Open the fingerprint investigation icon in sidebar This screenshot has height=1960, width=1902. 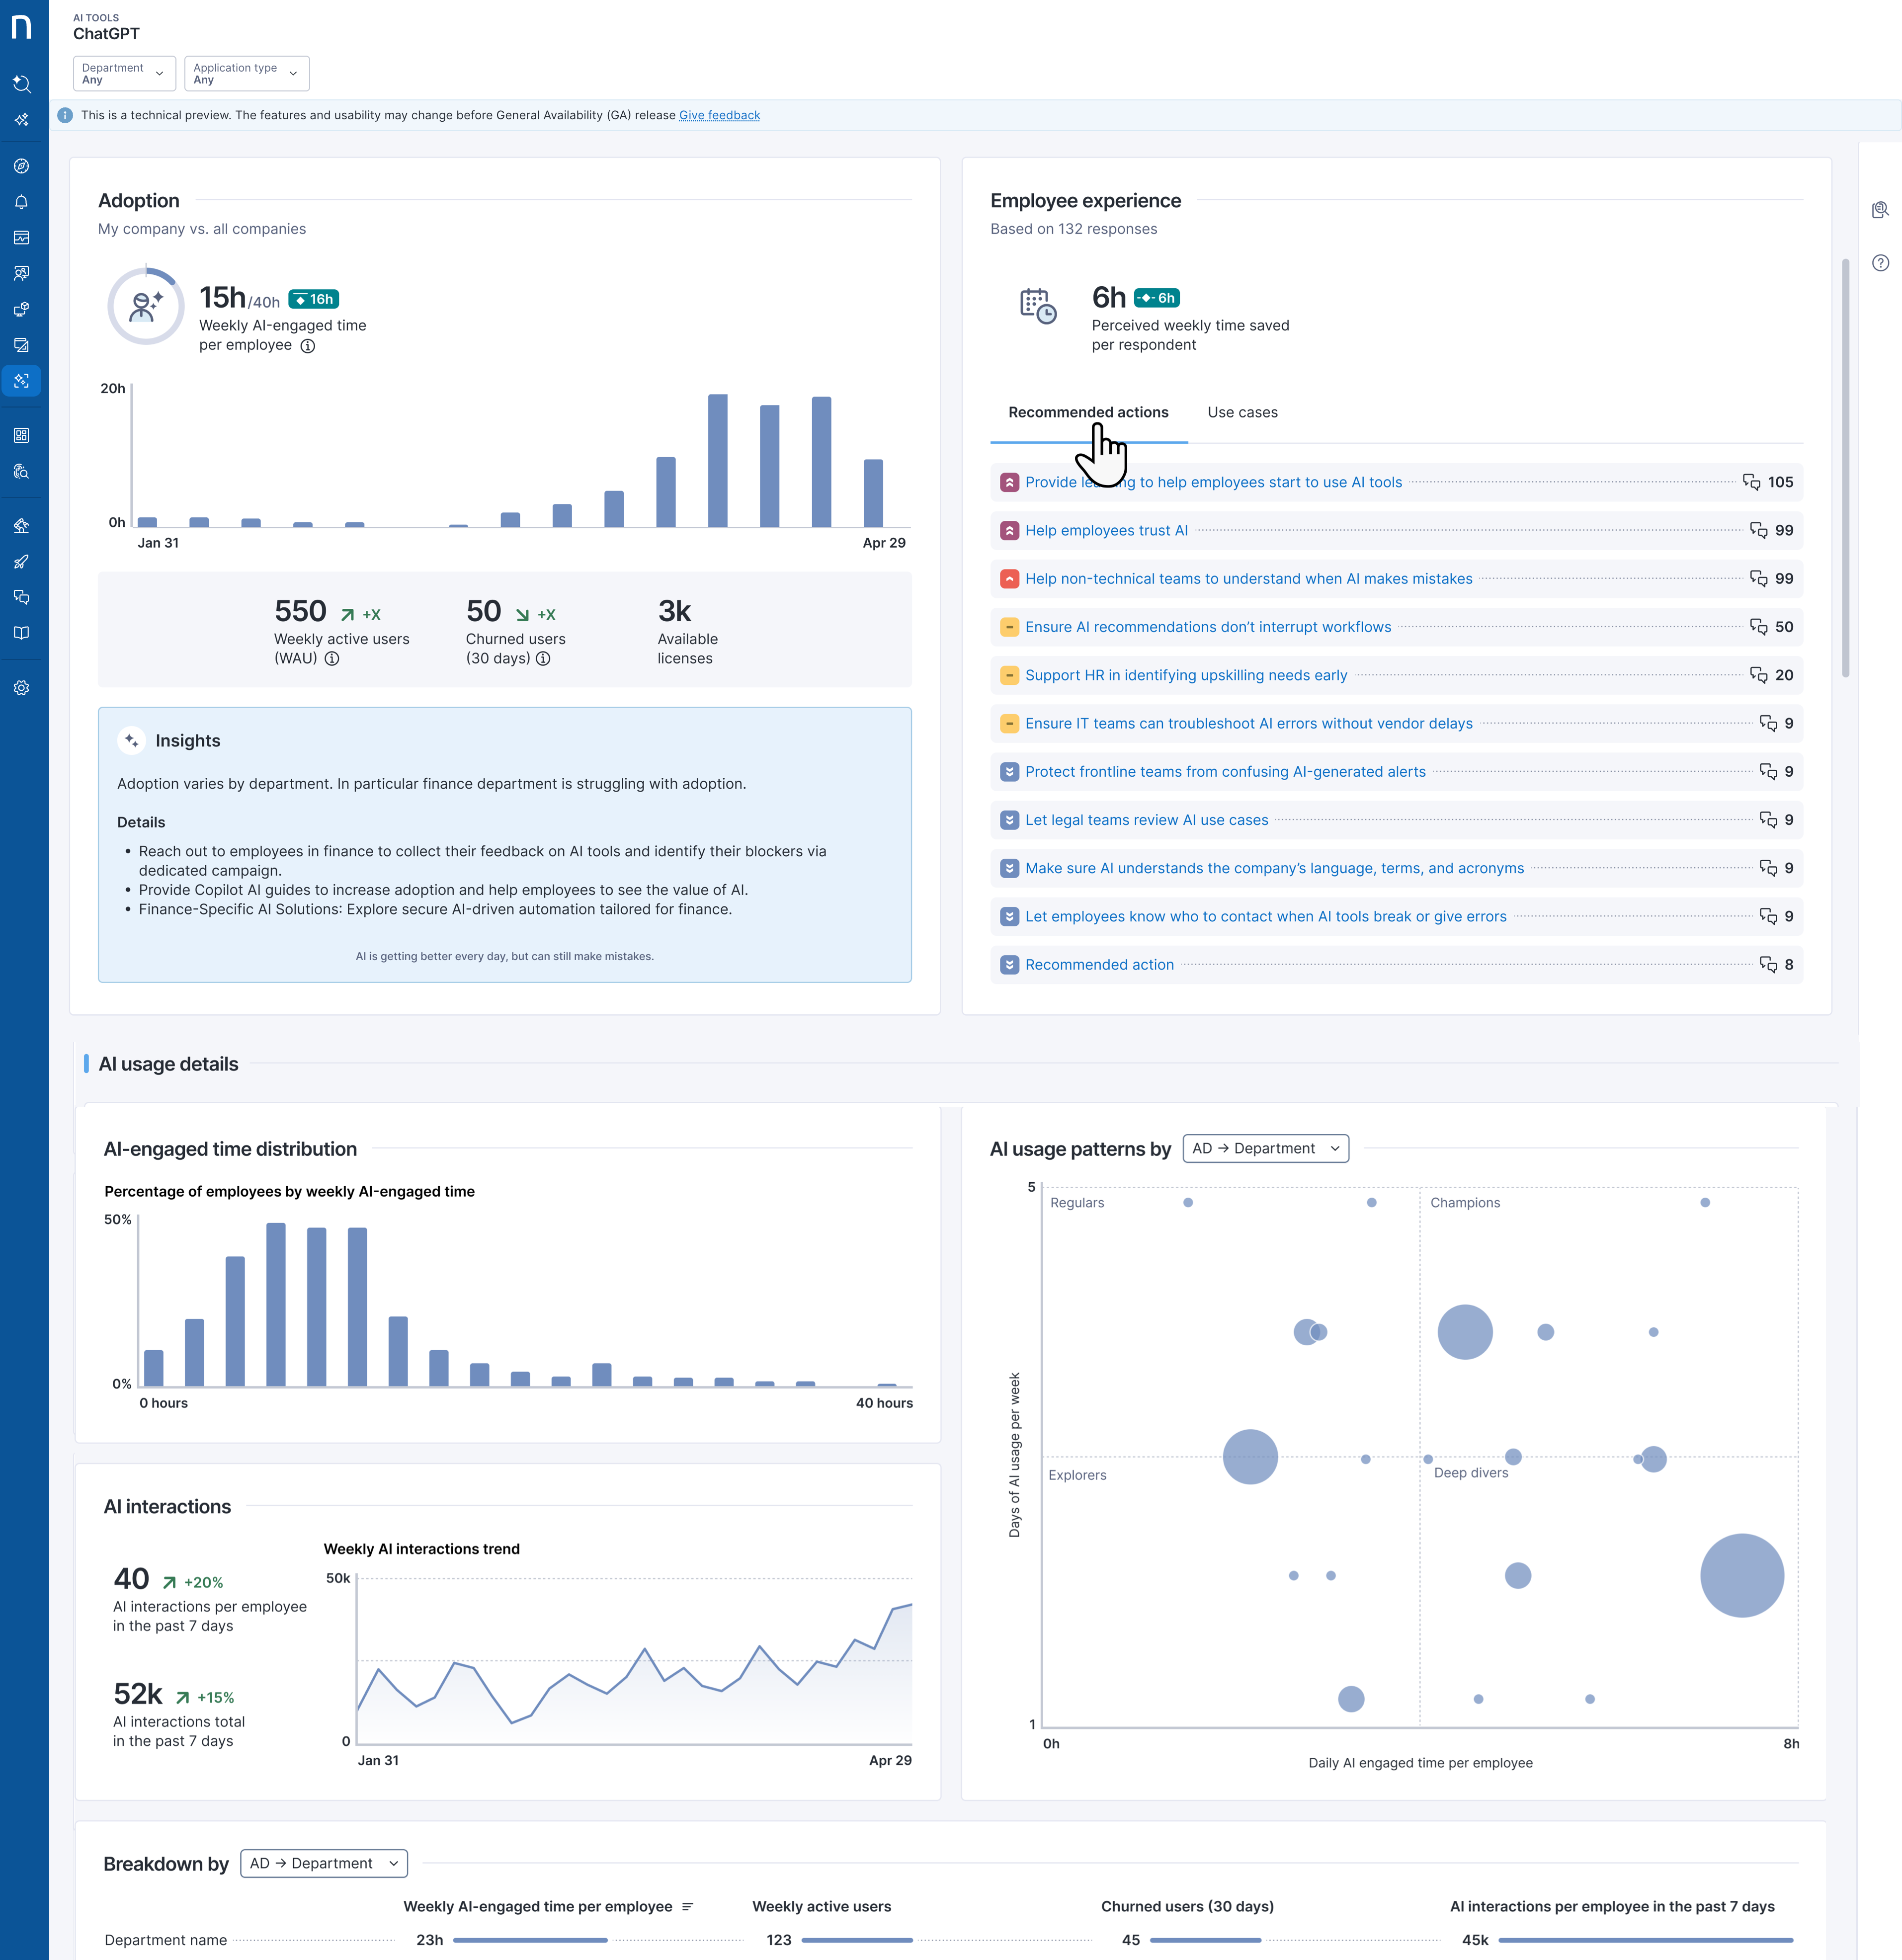pyautogui.click(x=21, y=472)
